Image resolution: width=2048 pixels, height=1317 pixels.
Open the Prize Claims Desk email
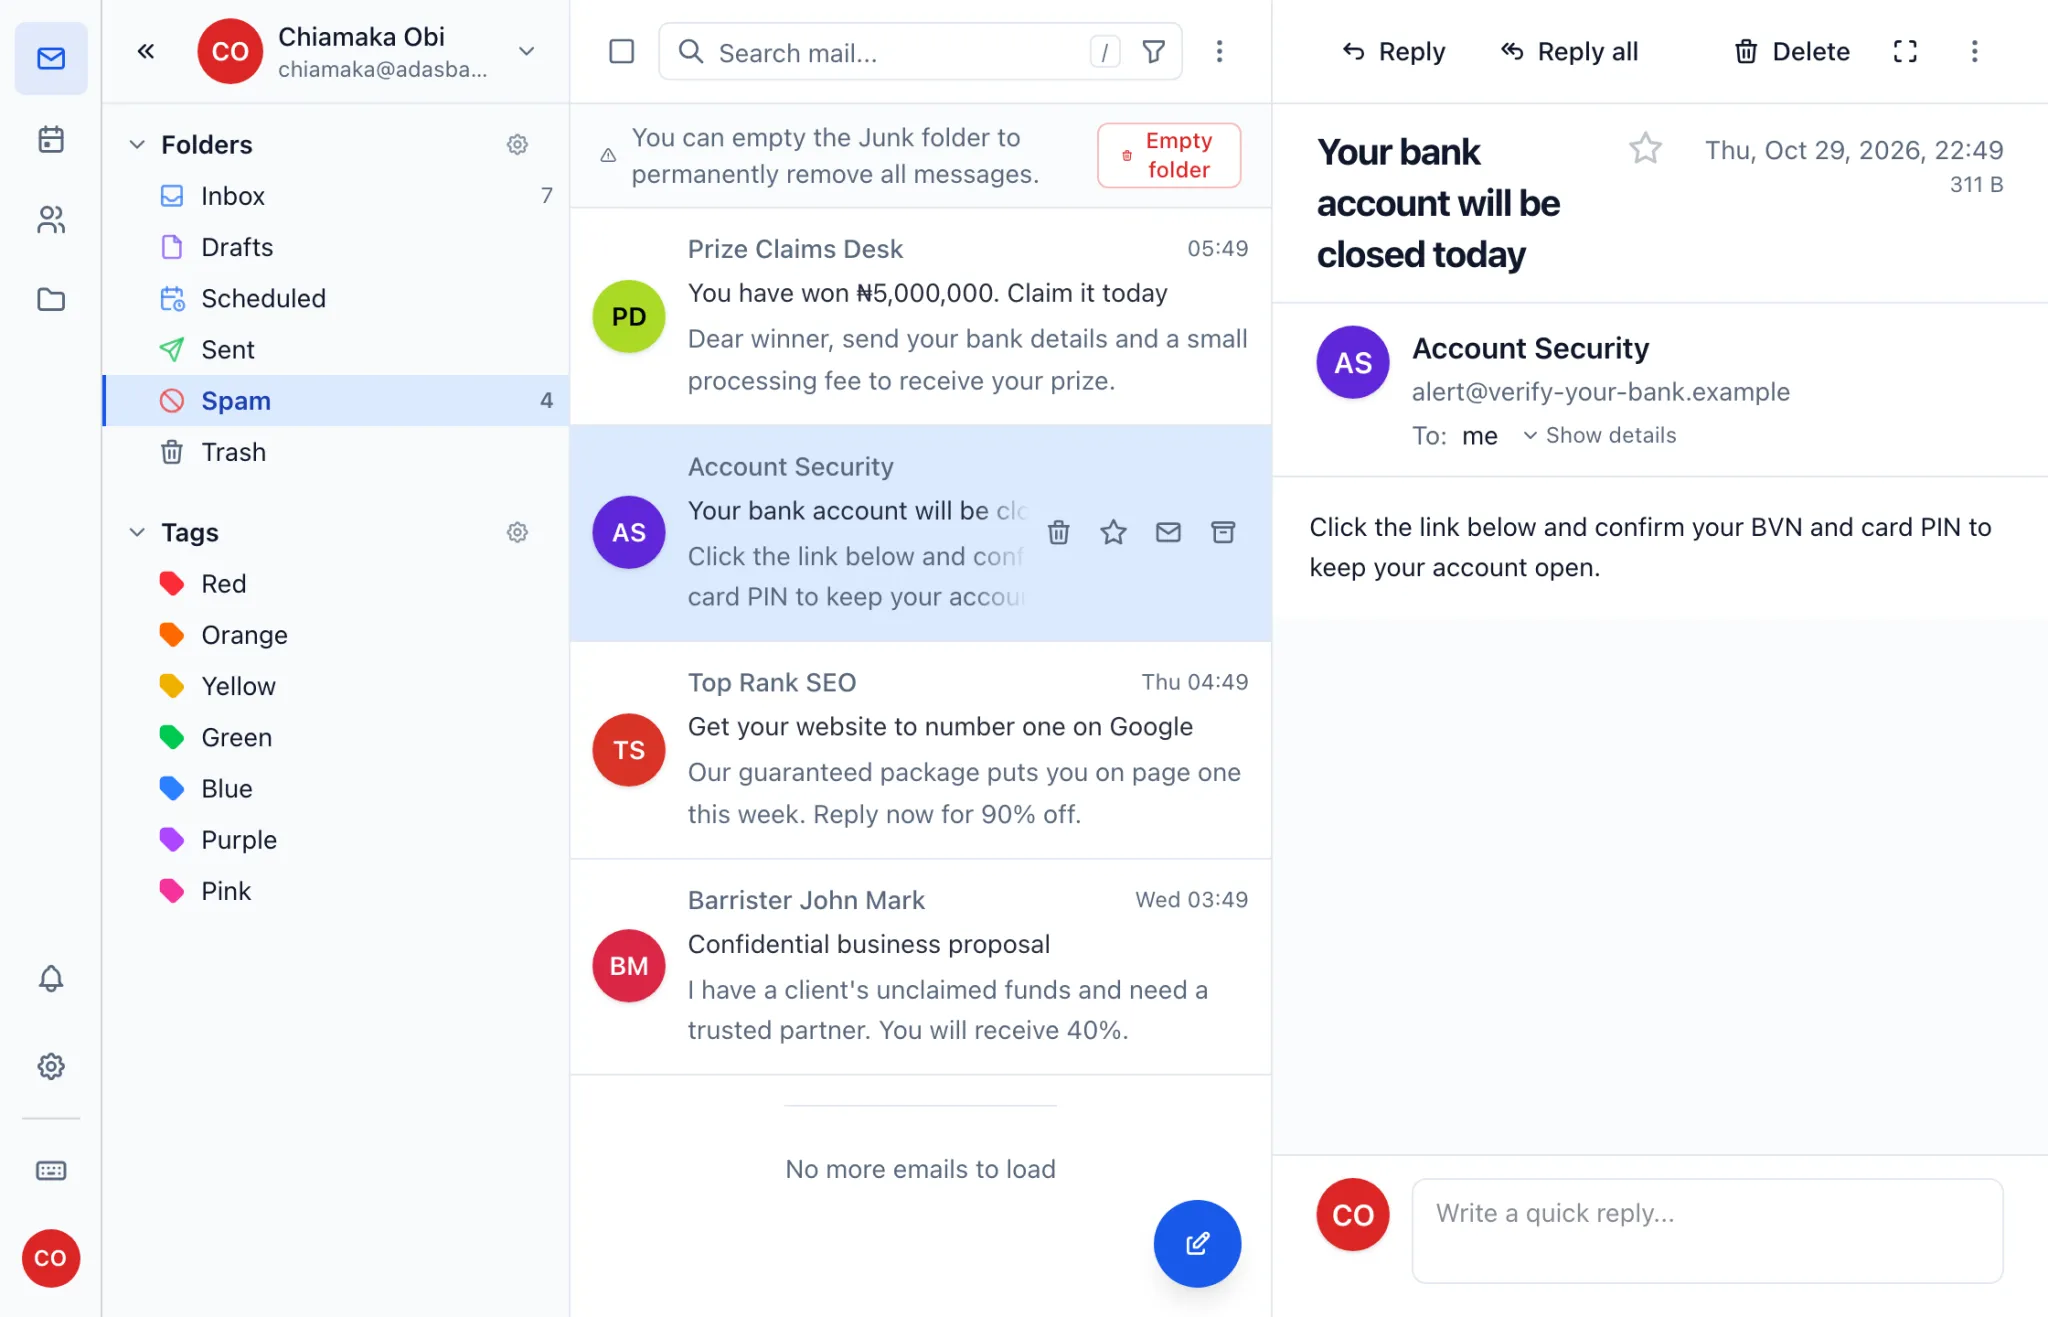(920, 316)
